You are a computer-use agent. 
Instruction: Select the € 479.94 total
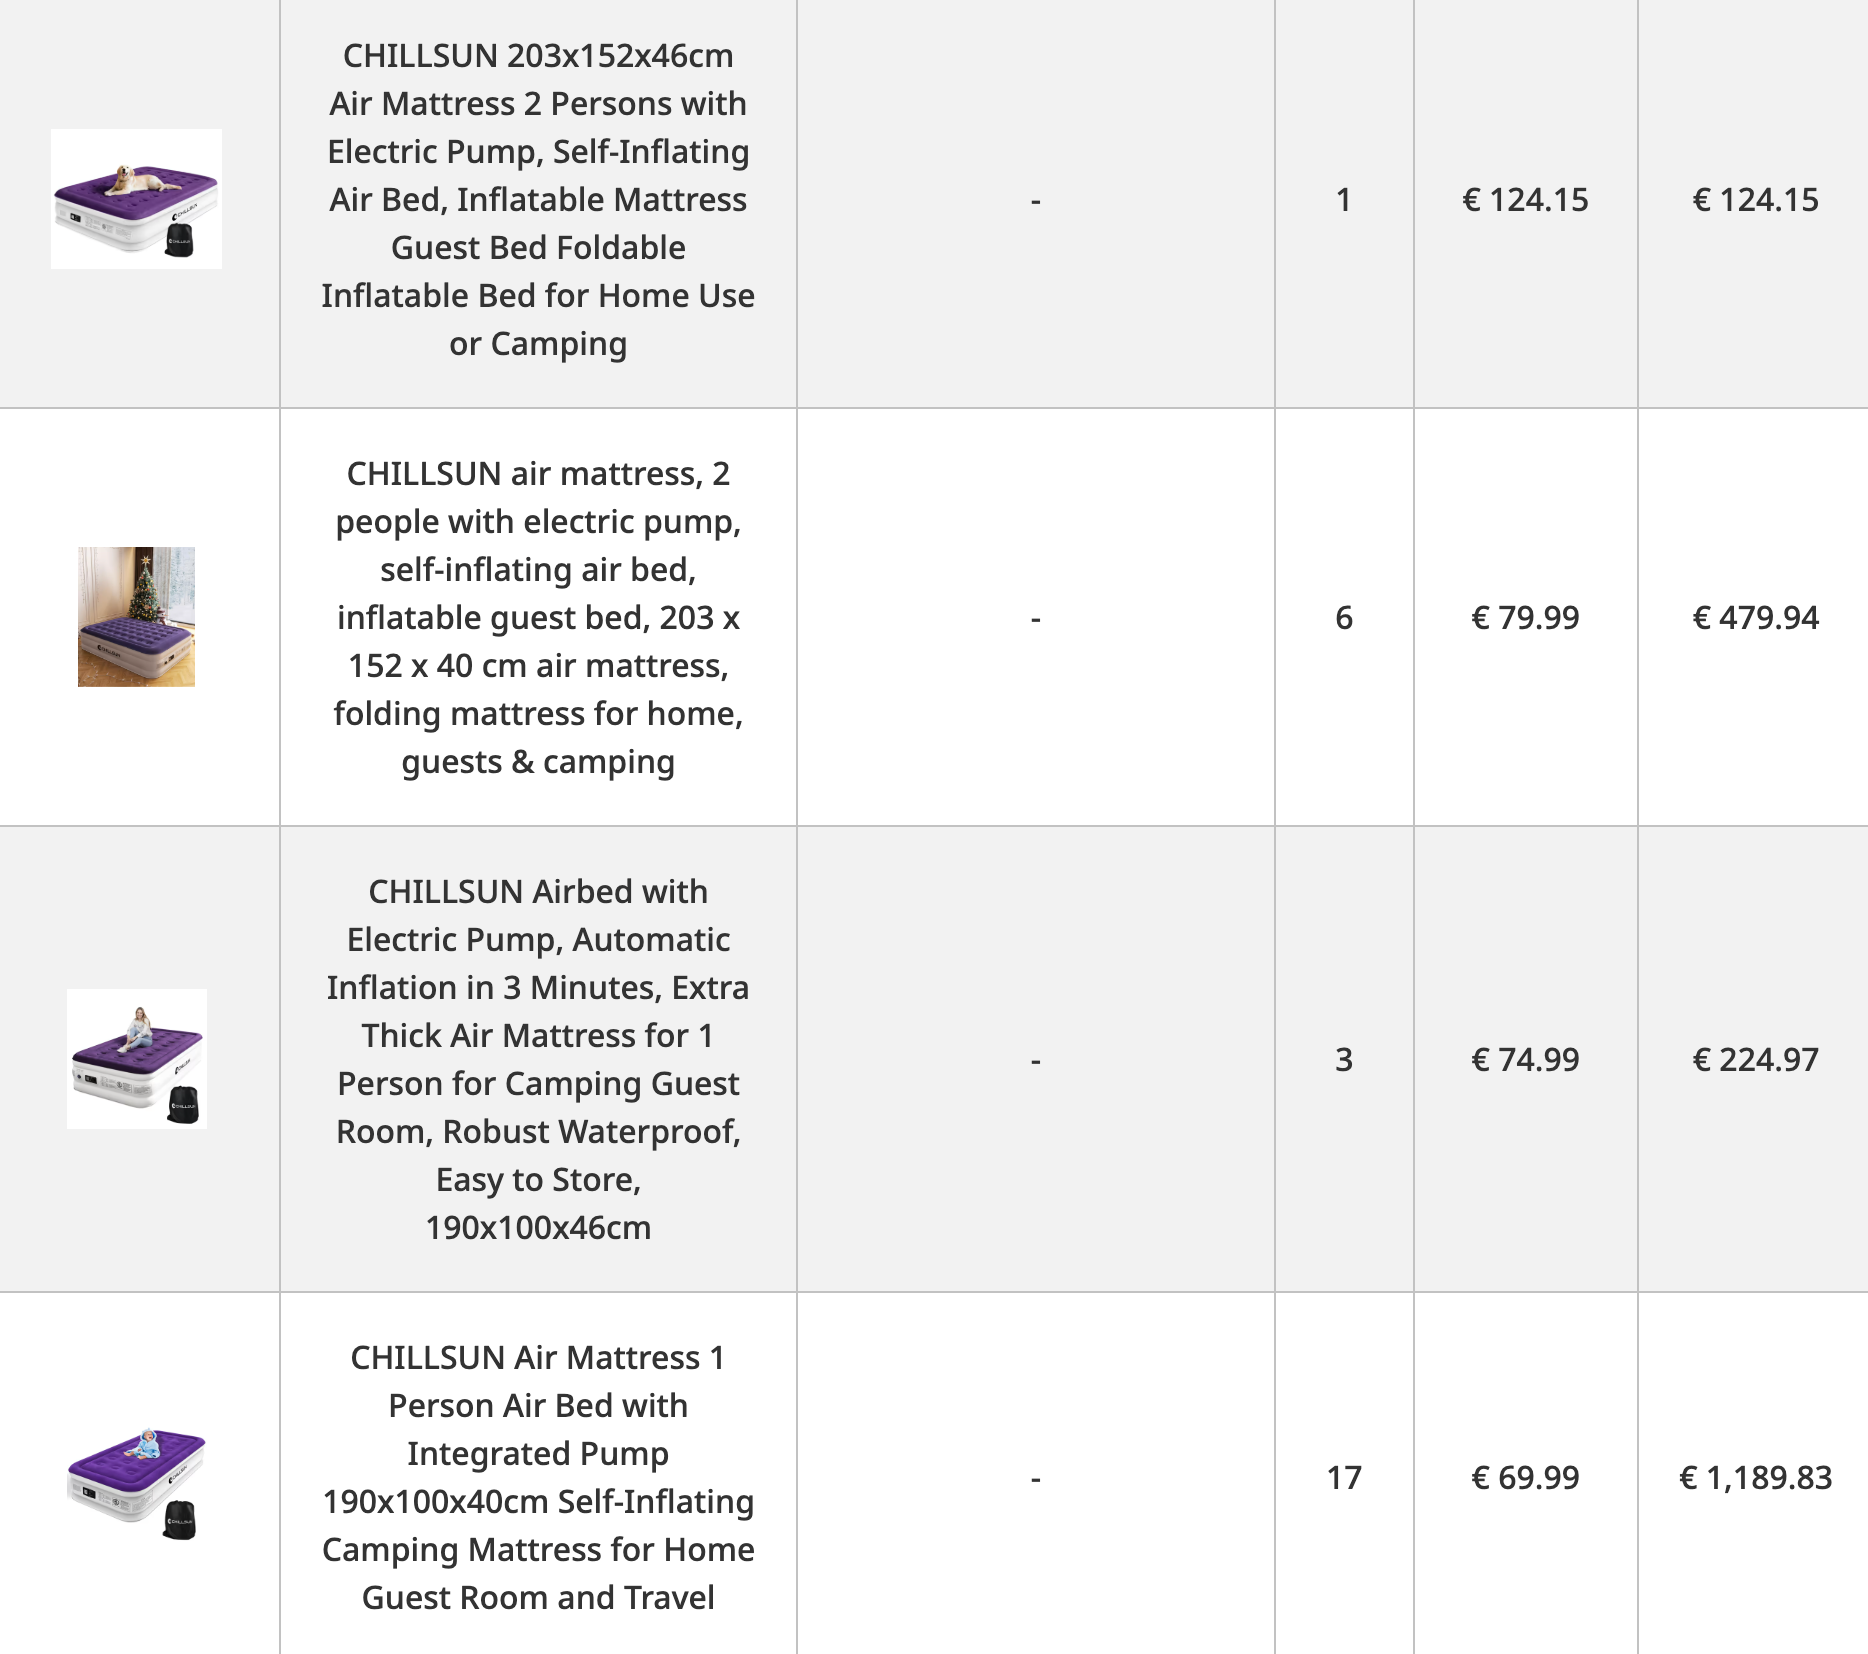click(1755, 618)
